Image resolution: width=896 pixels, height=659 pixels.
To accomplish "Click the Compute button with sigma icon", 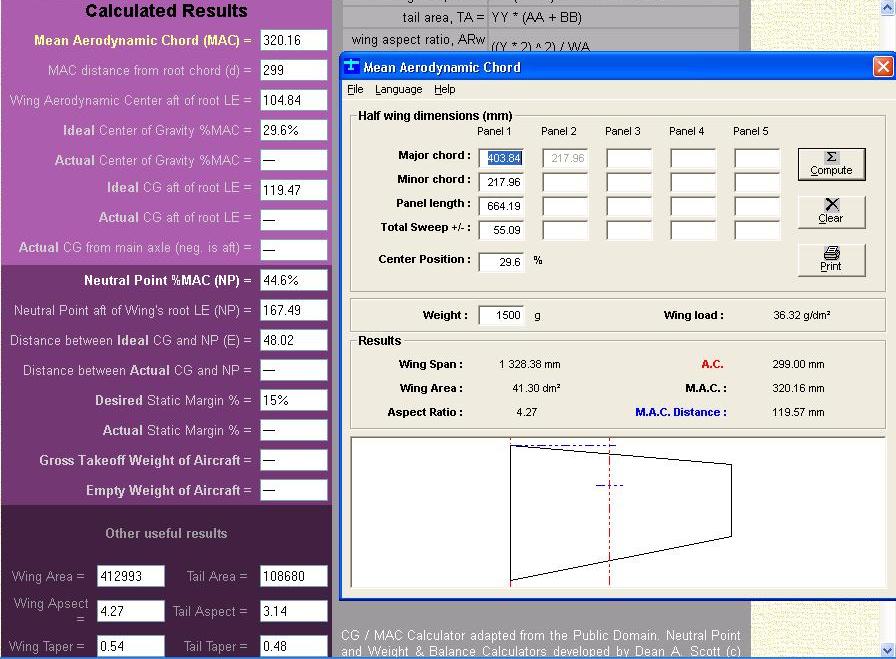I will tap(830, 163).
